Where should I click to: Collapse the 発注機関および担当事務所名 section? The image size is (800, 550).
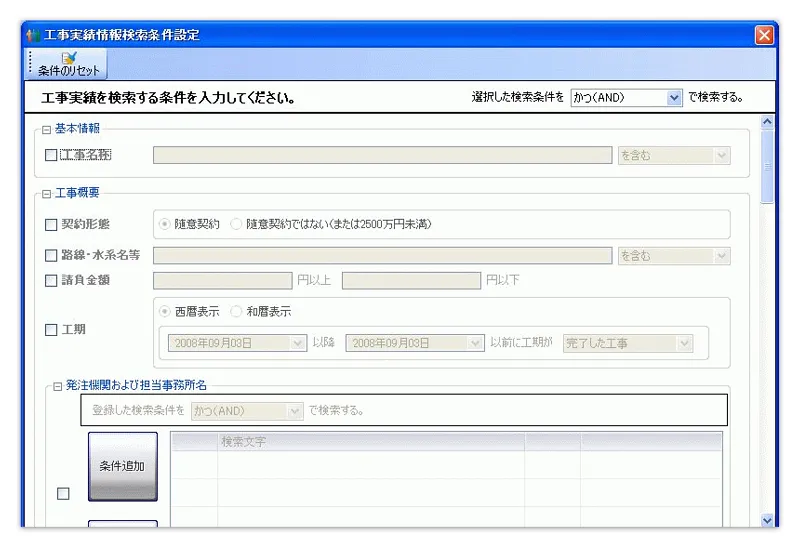[58, 385]
